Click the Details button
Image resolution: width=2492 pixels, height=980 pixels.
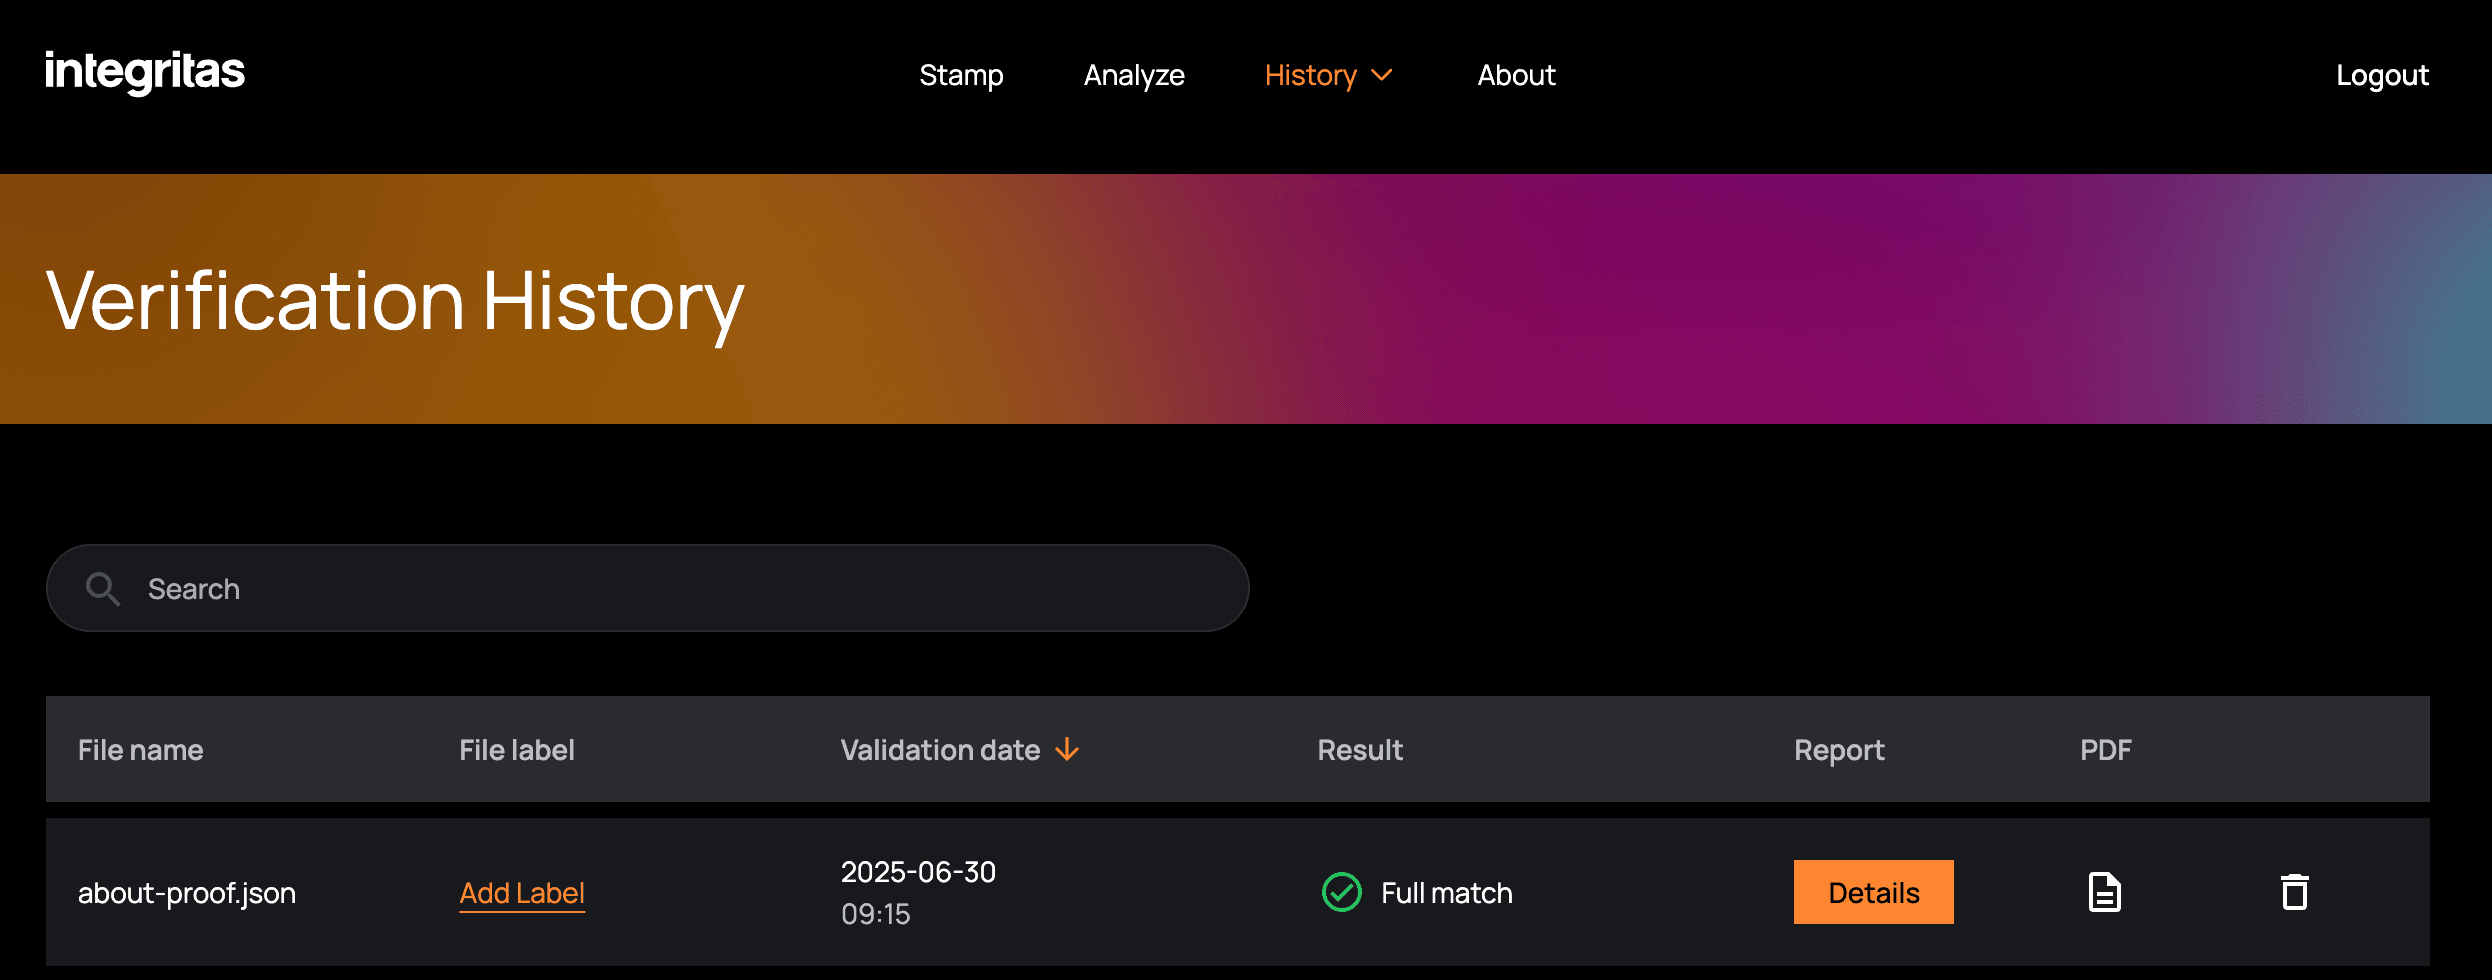click(x=1873, y=891)
